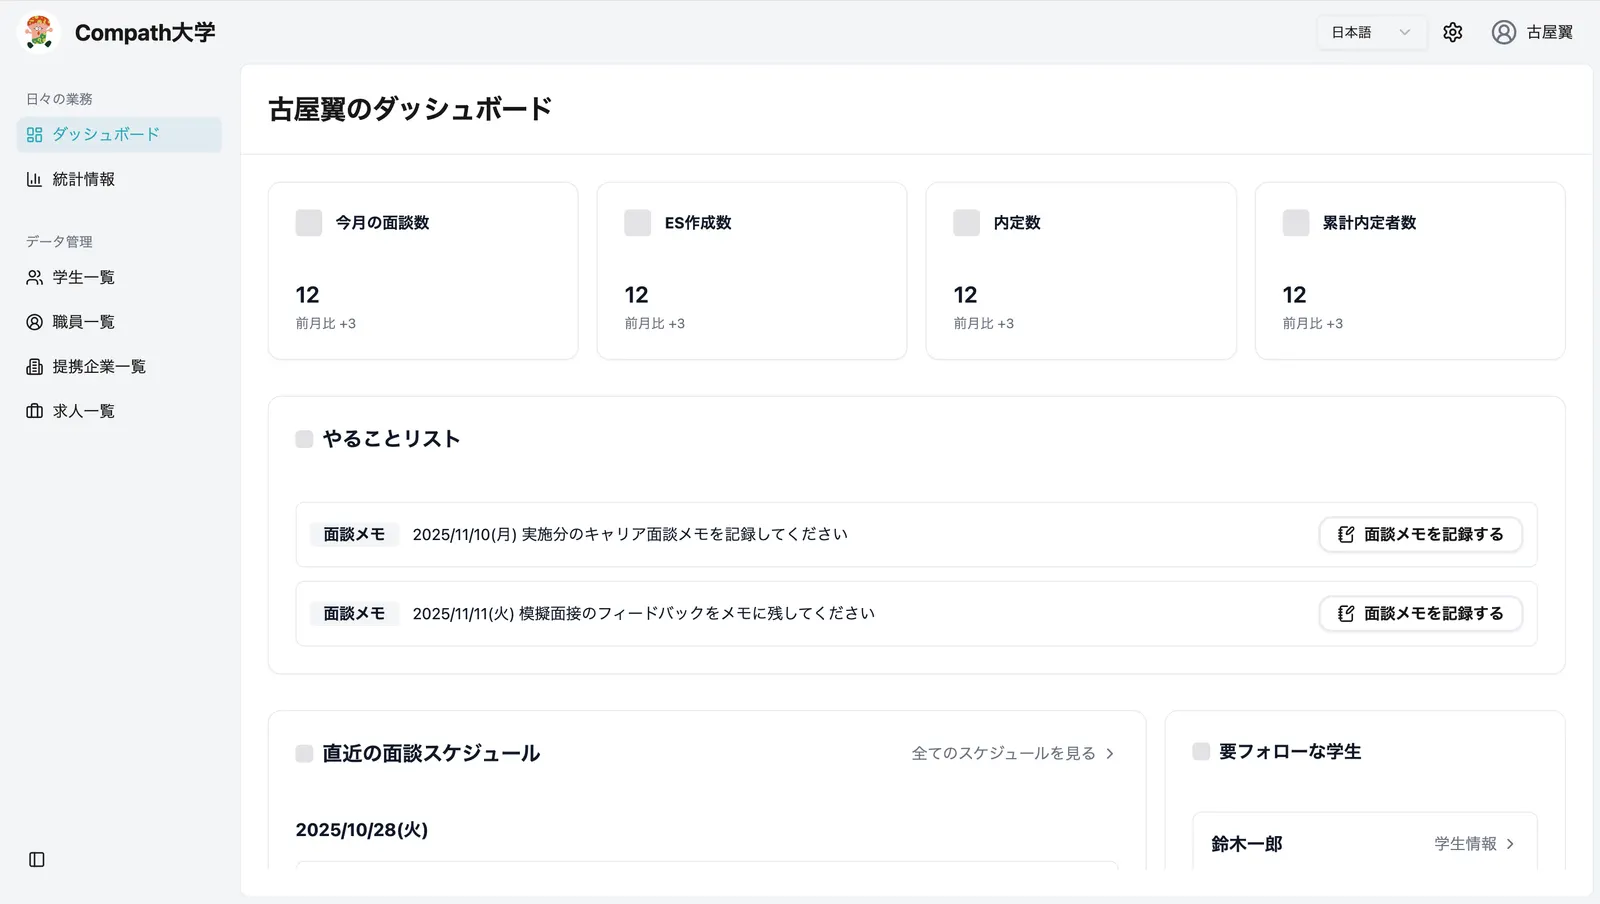The width and height of the screenshot is (1600, 904).
Task: Select 求人一覧 in the sidebar
Action: coord(119,411)
